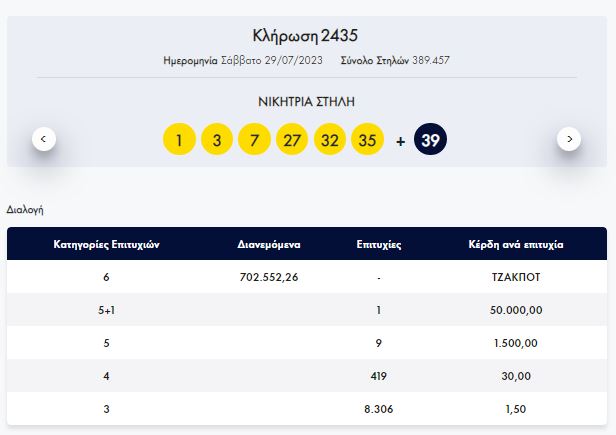This screenshot has height=435, width=616.
Task: Click the Επιτυχίες column header
Action: pos(379,244)
